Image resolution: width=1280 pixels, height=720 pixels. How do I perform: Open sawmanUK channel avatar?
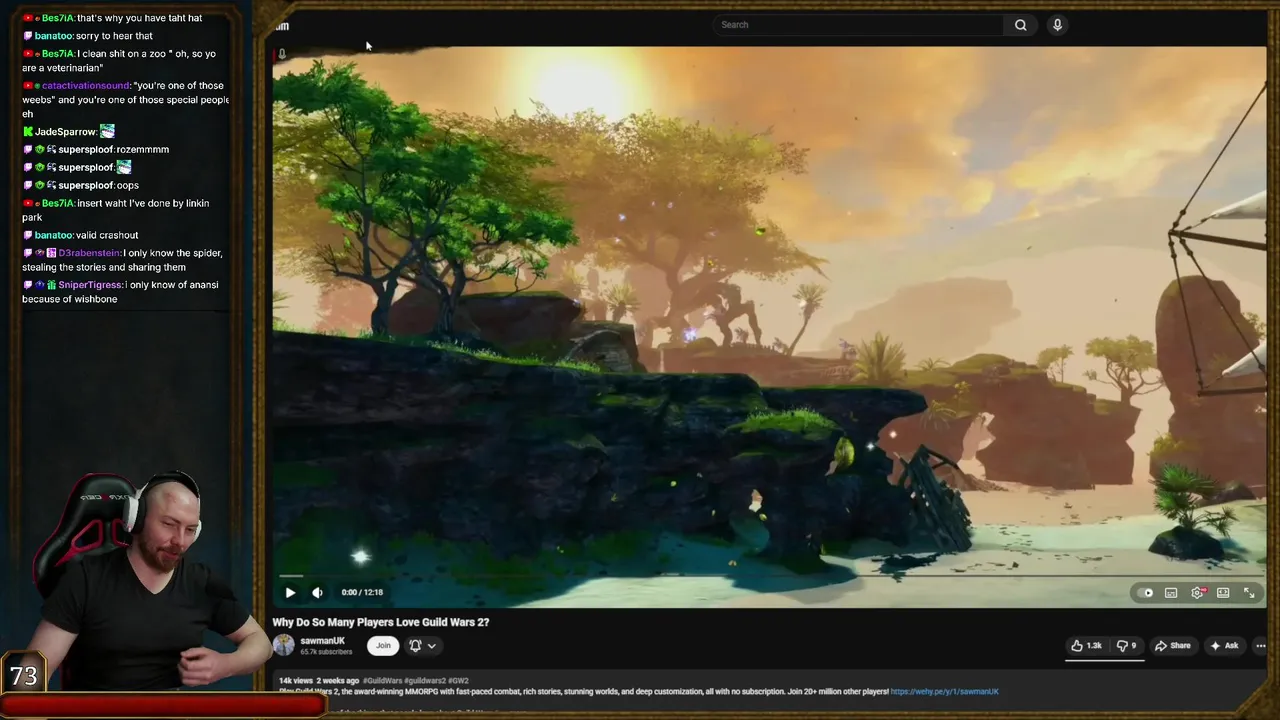[284, 645]
